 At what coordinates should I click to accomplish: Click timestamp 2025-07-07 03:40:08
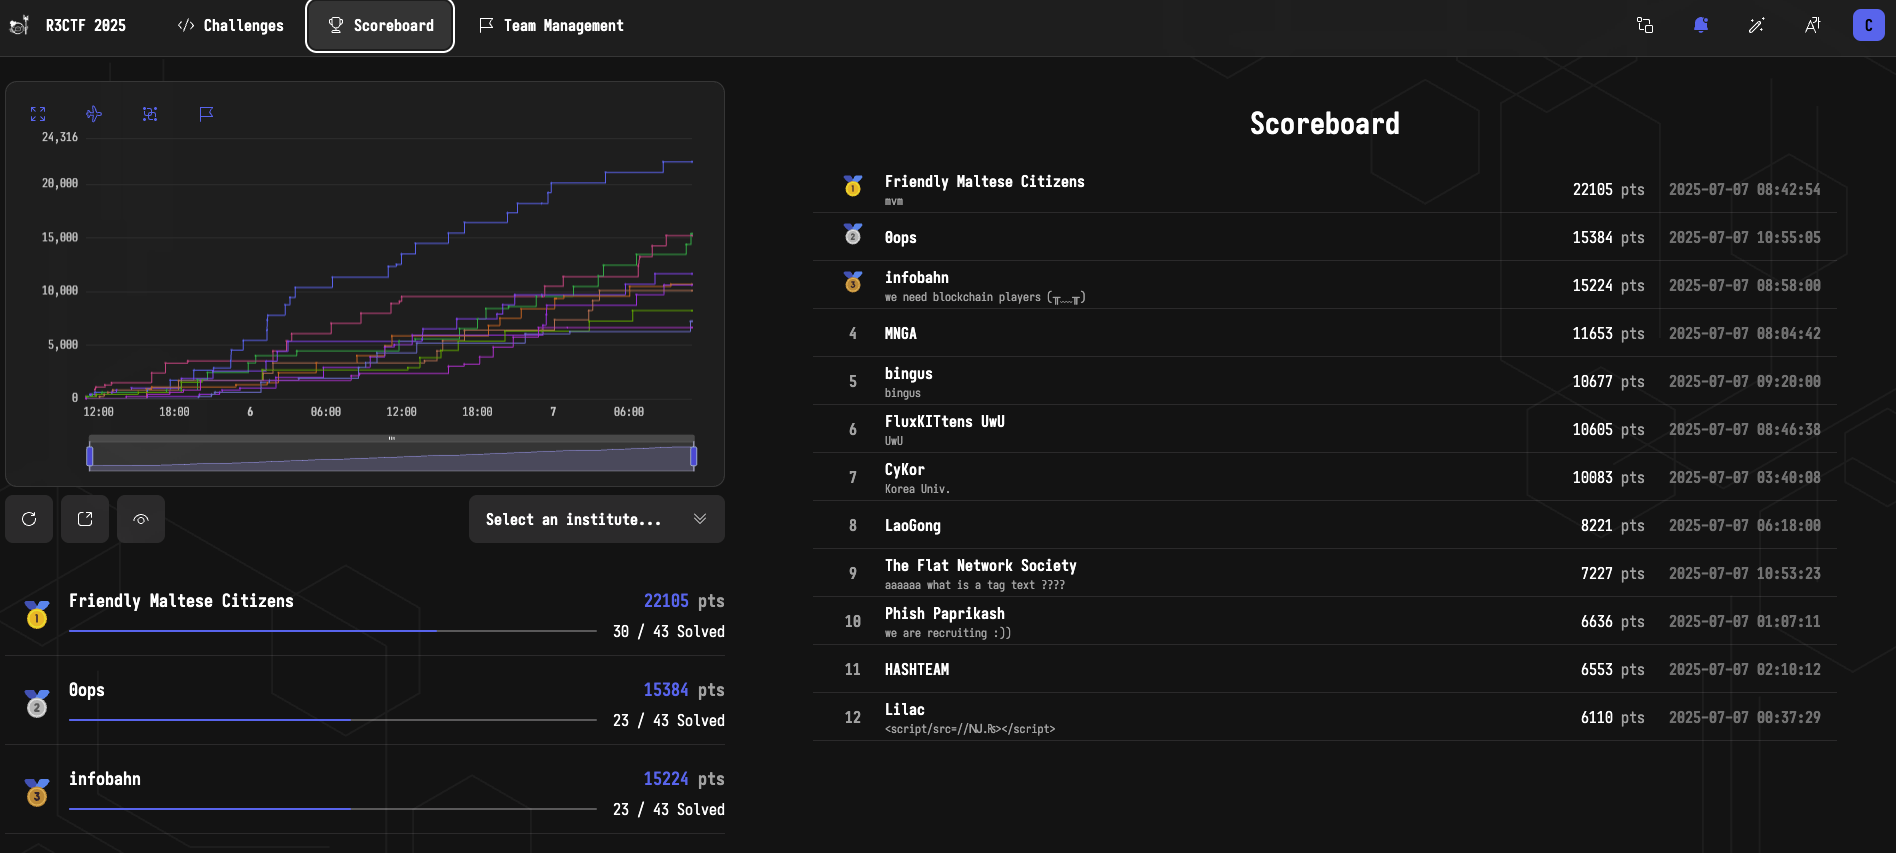[1744, 478]
